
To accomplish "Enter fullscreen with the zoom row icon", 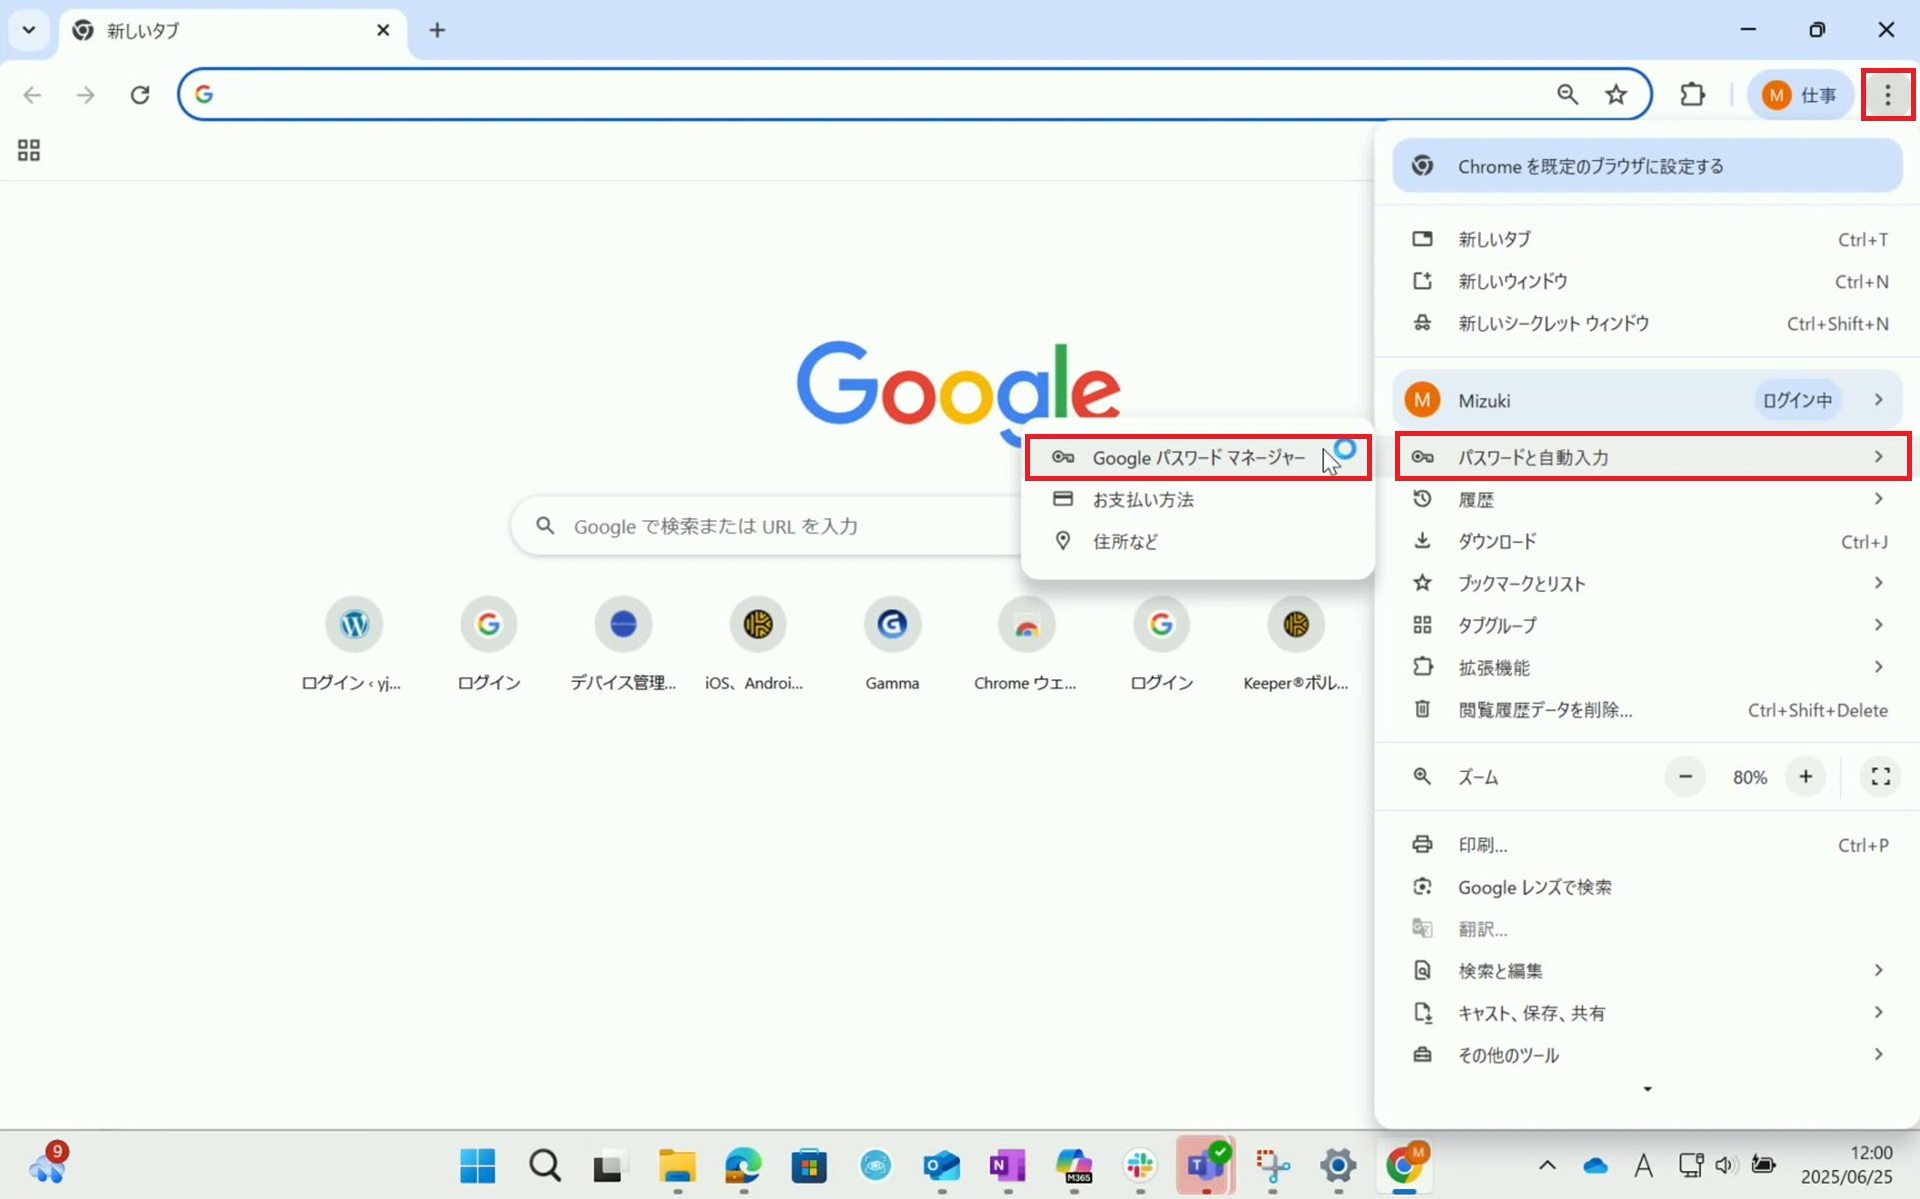I will coord(1880,777).
